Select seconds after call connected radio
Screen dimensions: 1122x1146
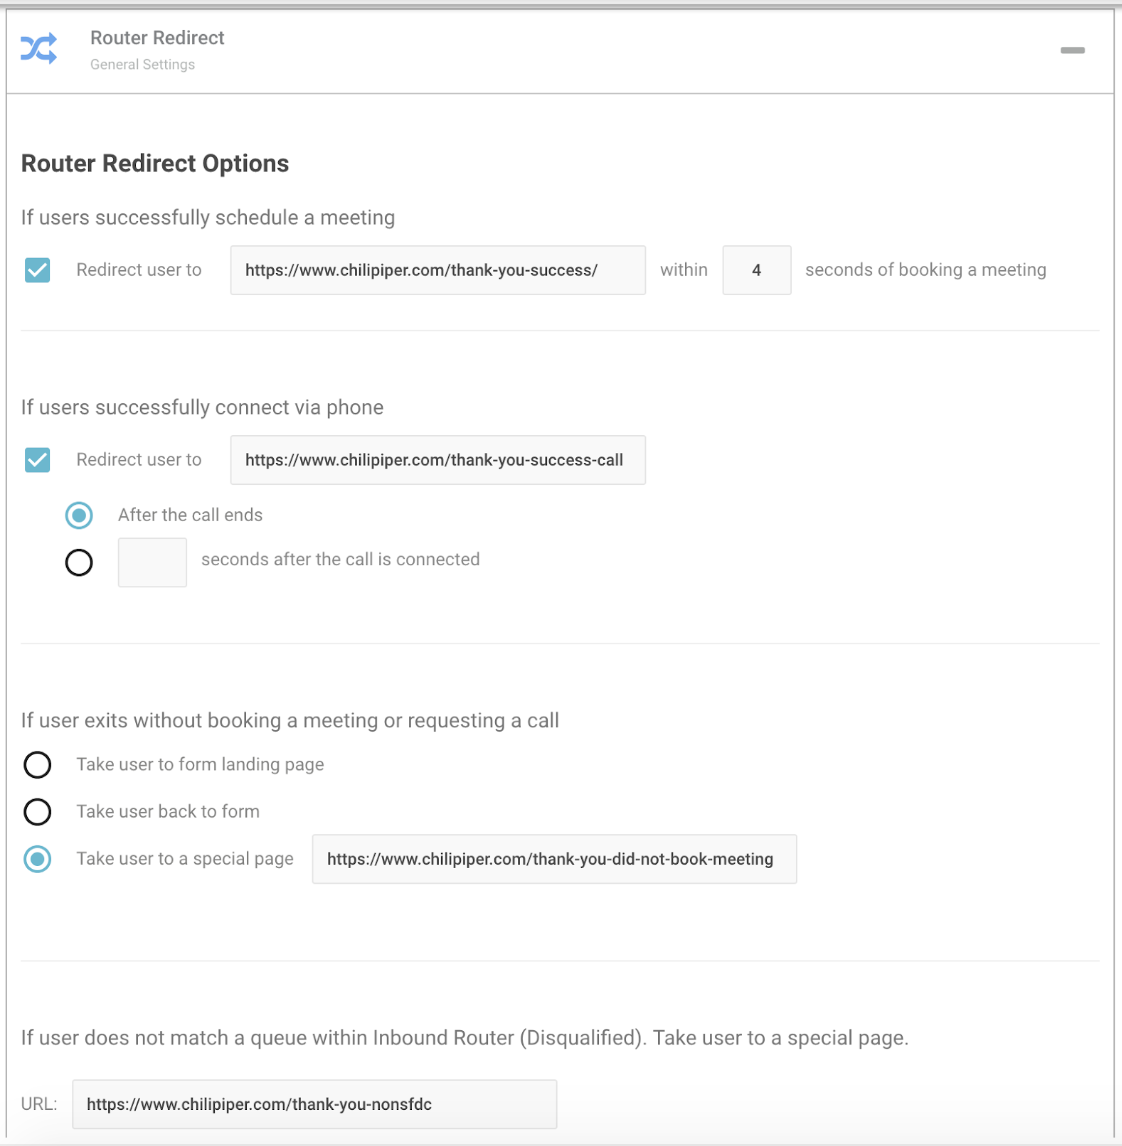(x=79, y=563)
